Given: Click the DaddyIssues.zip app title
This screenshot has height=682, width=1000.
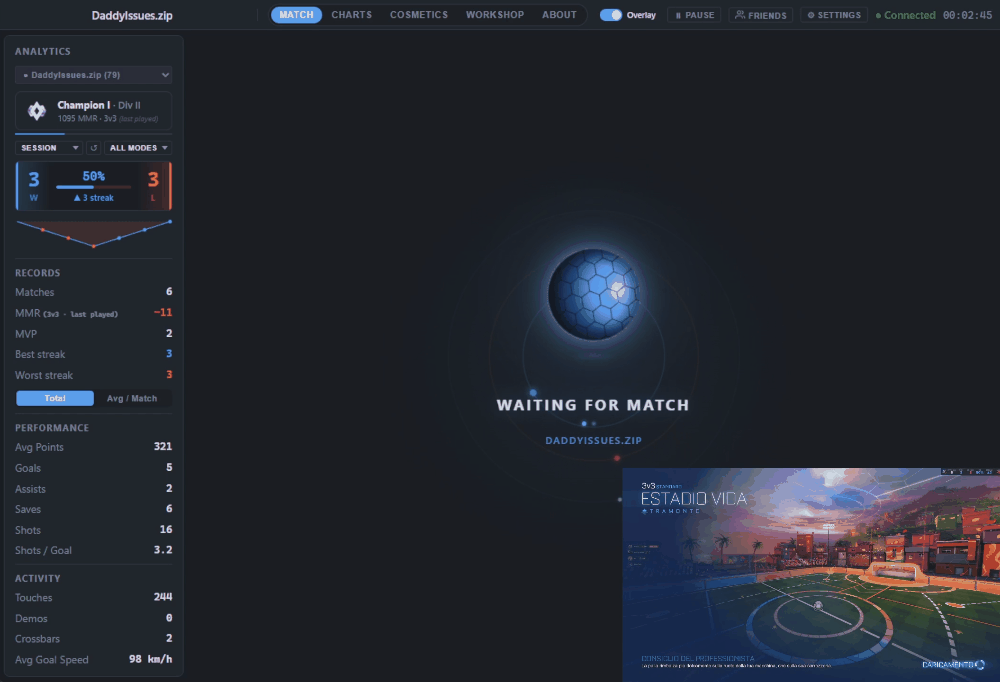Looking at the screenshot, I should coord(132,15).
